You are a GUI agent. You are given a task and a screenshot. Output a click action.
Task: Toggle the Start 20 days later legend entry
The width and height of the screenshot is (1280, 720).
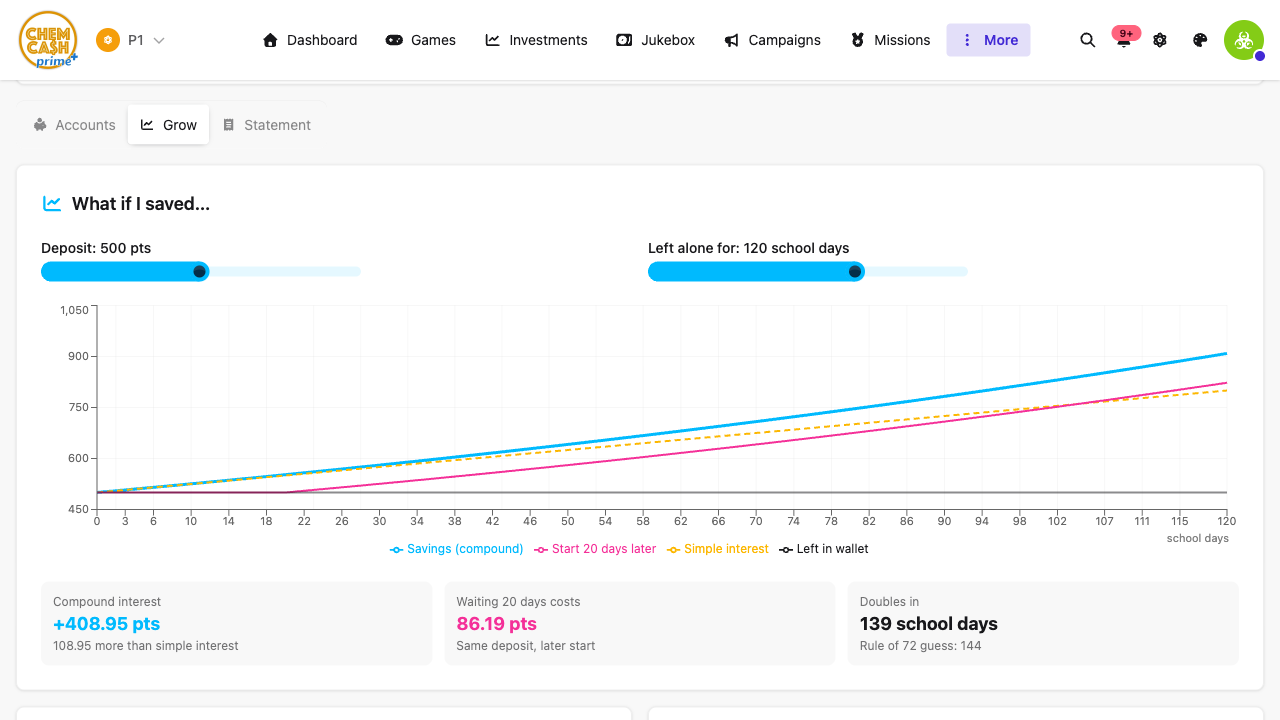coord(596,549)
